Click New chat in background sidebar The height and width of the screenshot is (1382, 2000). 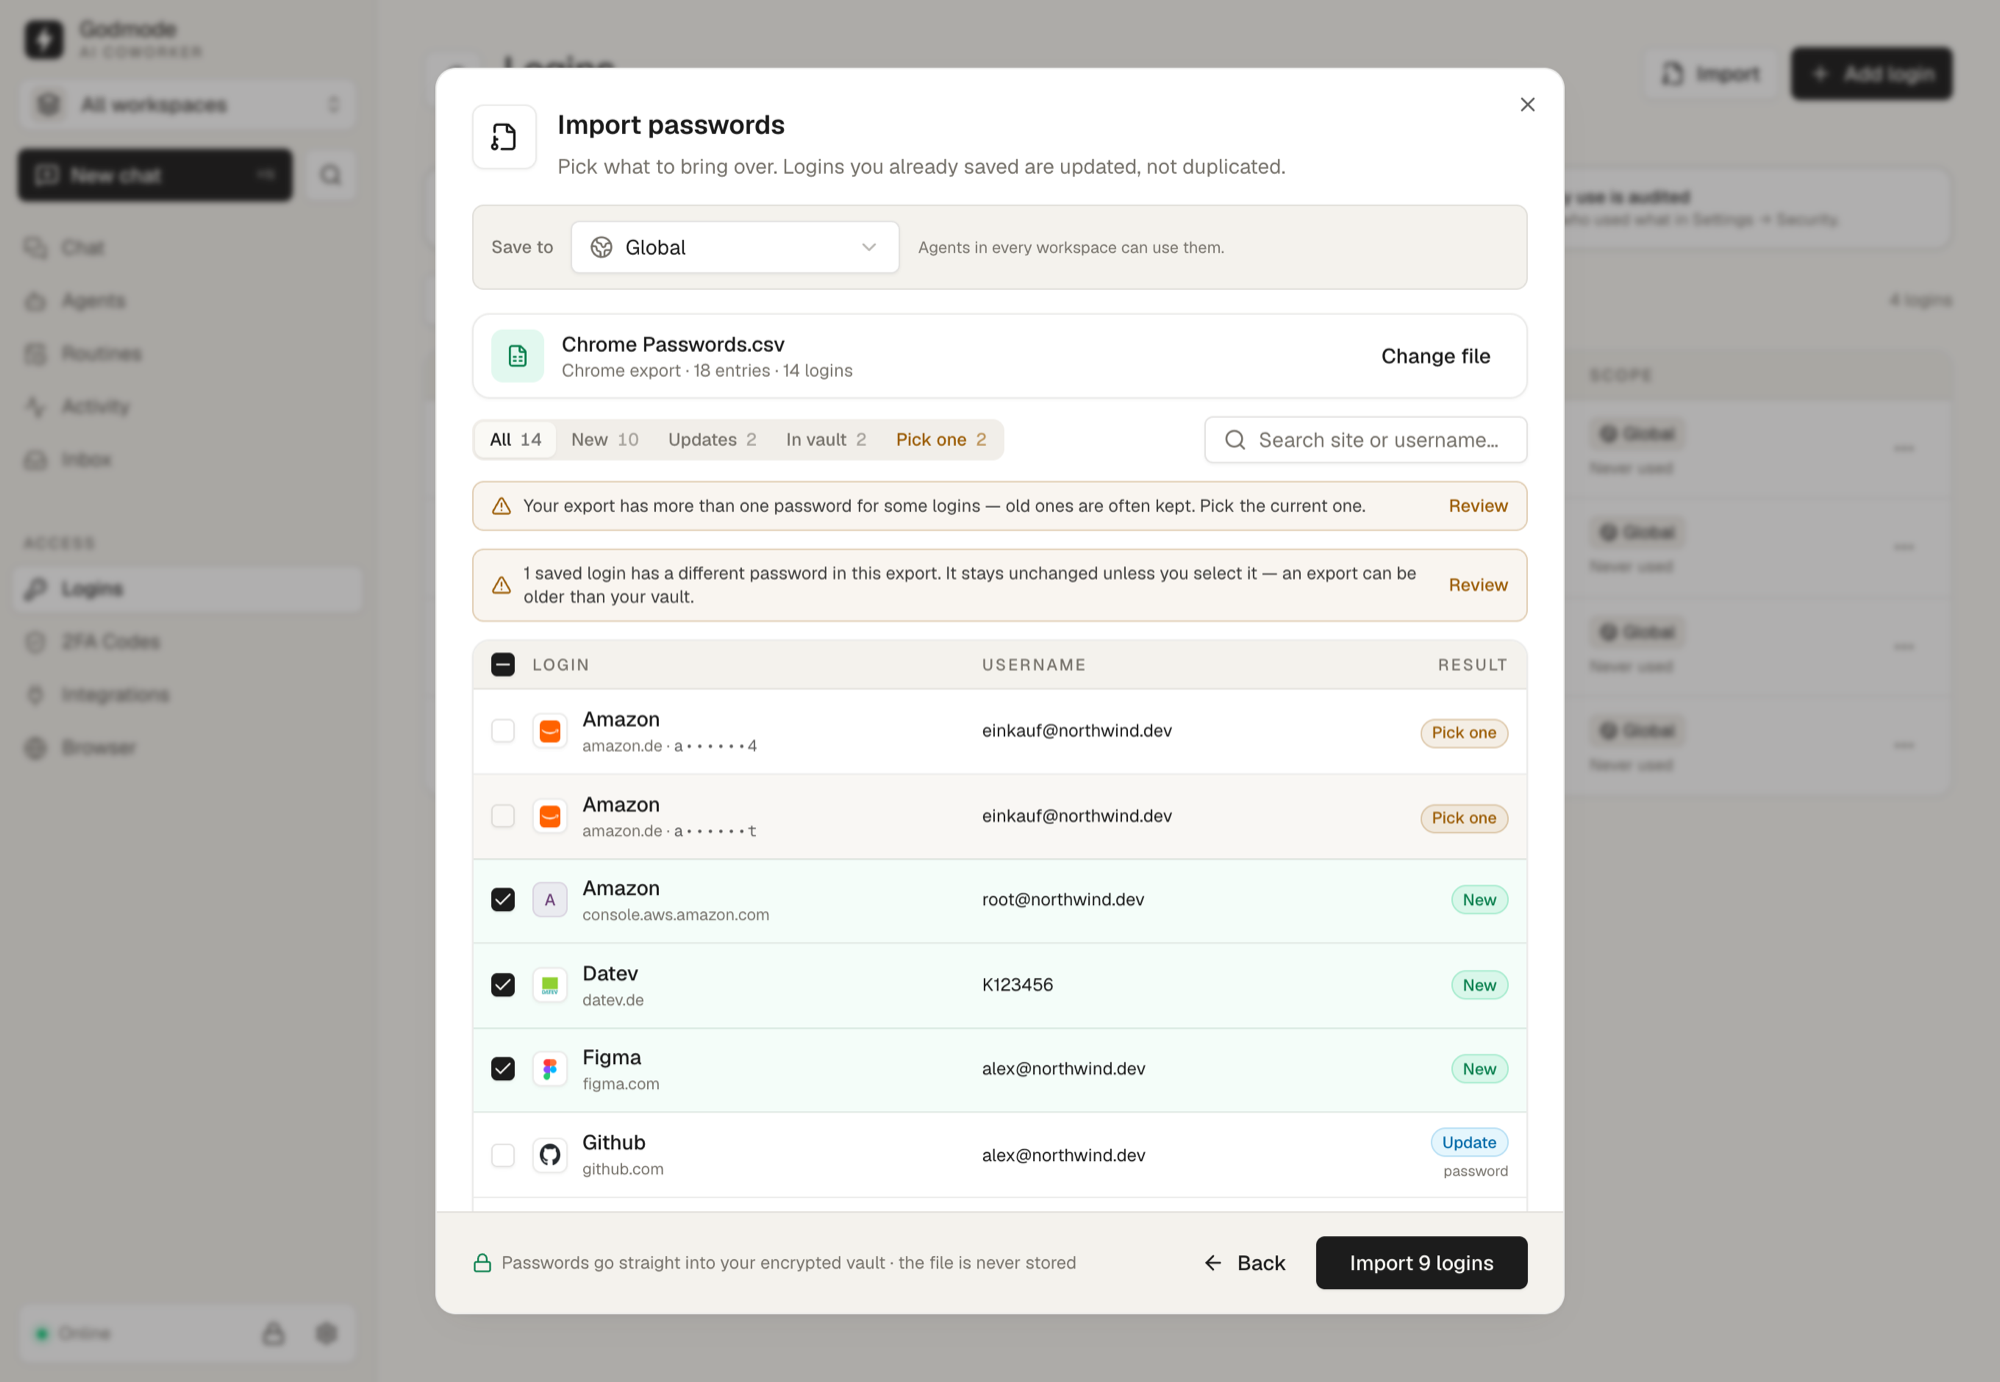click(155, 175)
